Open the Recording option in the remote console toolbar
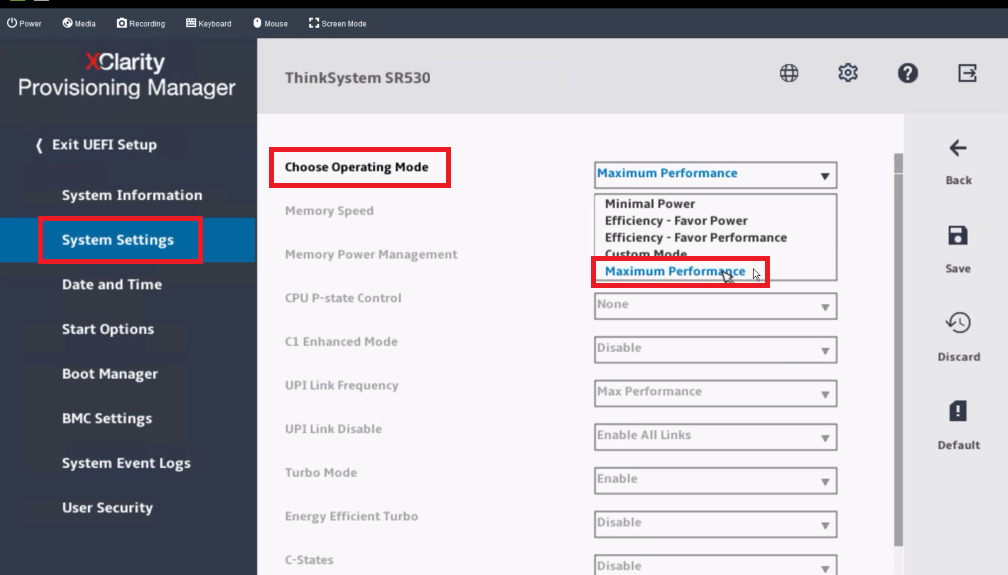Screen dimensions: 1008x575 pyautogui.click(x=141, y=23)
